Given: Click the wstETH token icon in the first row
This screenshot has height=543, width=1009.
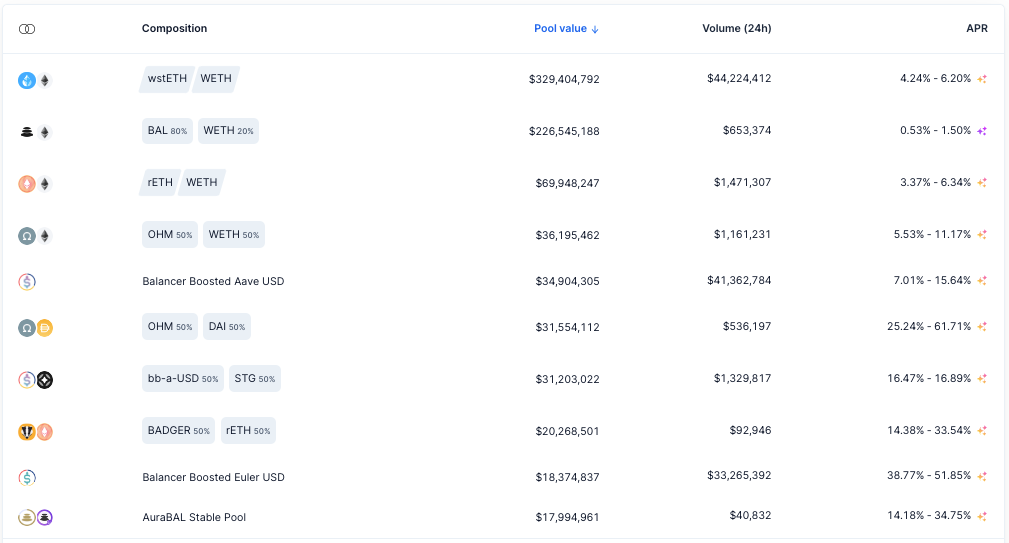Looking at the screenshot, I should (x=26, y=80).
